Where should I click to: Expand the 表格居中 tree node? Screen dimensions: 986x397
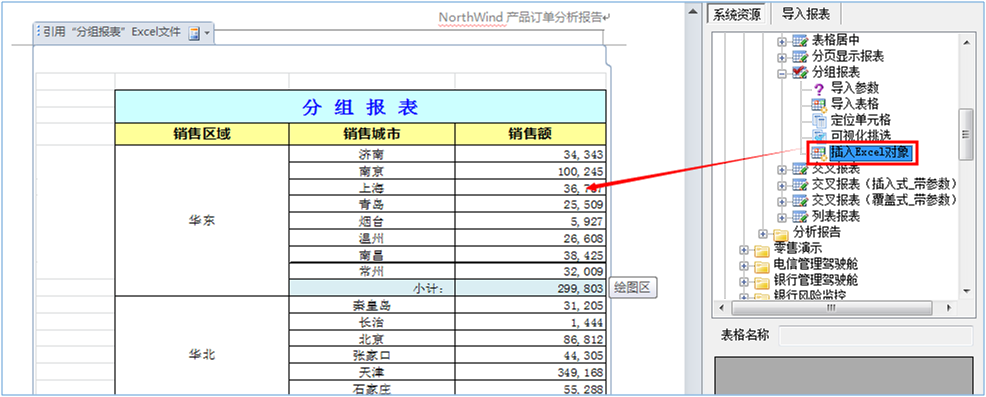[x=782, y=41]
